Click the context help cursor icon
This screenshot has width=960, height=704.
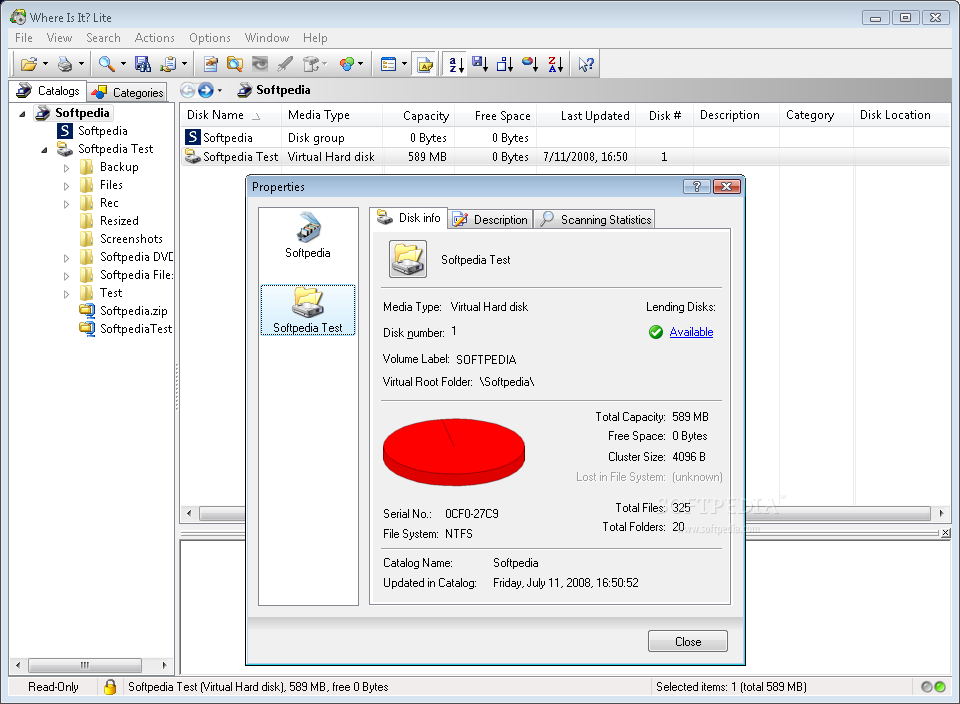click(x=586, y=64)
